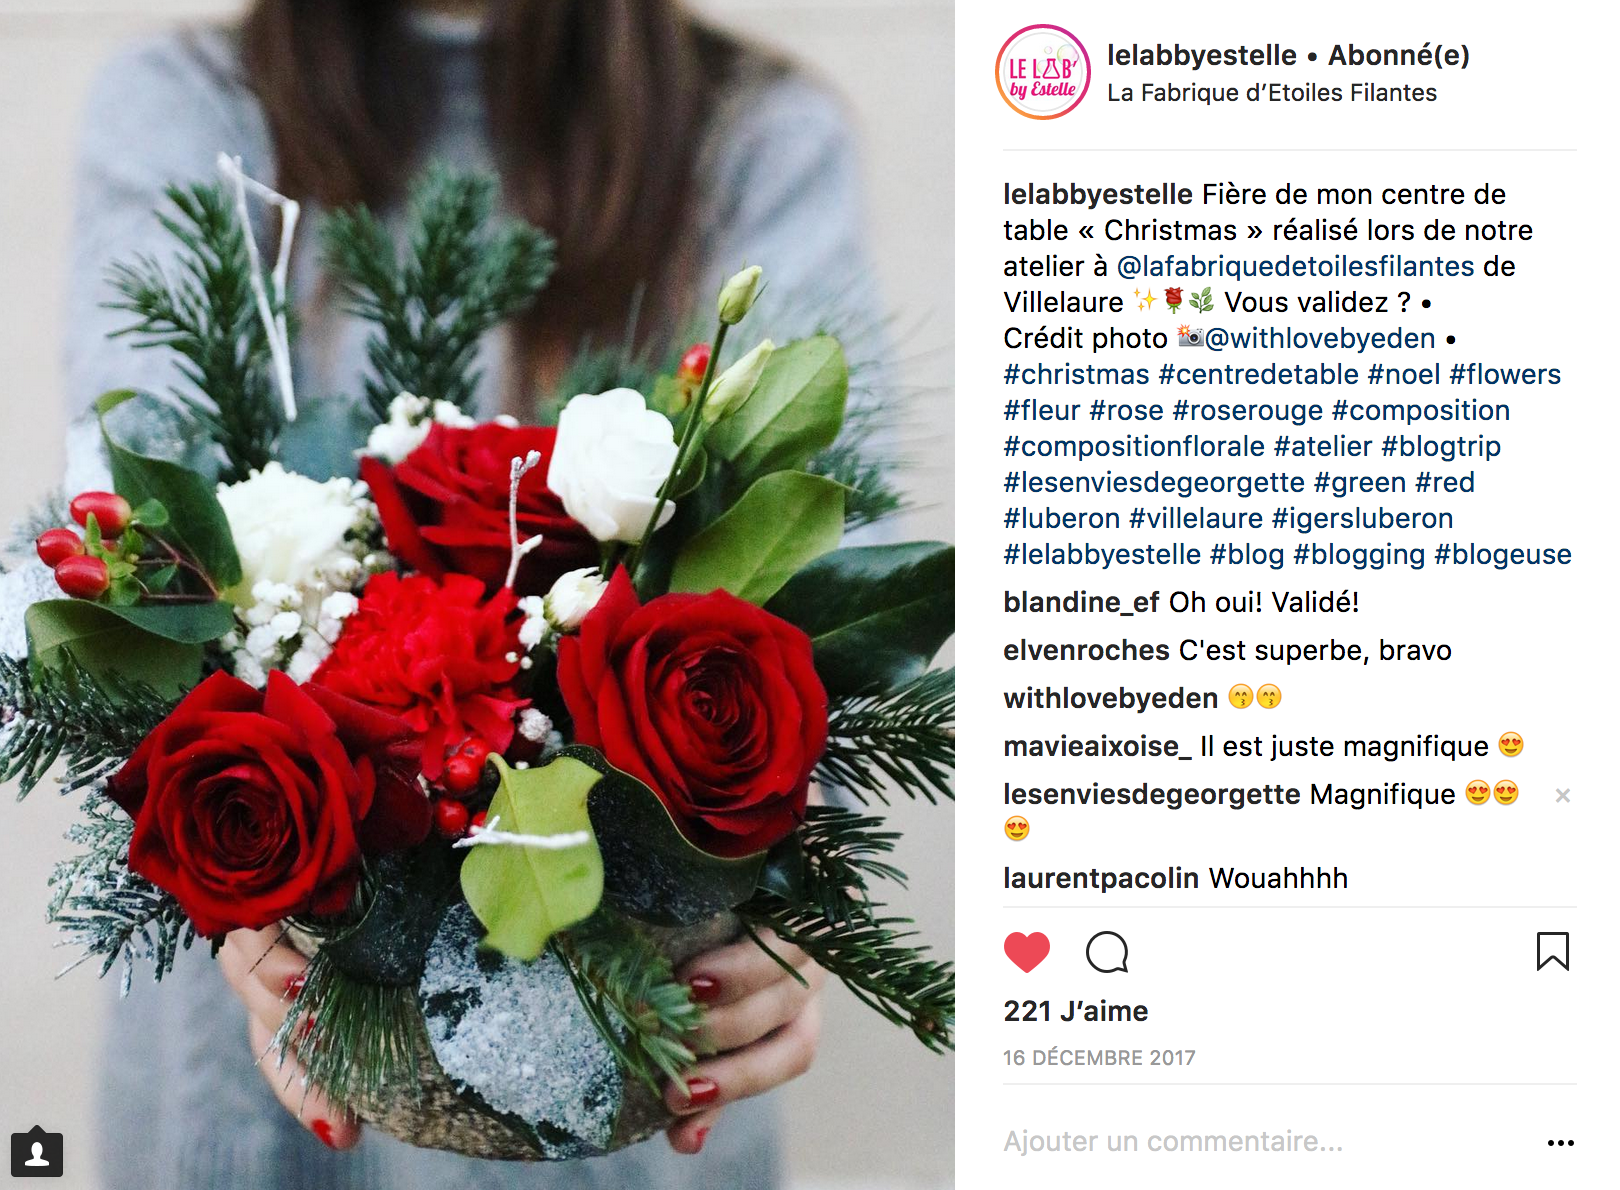Visit commenter blandine_ef's profile

pyautogui.click(x=1081, y=602)
